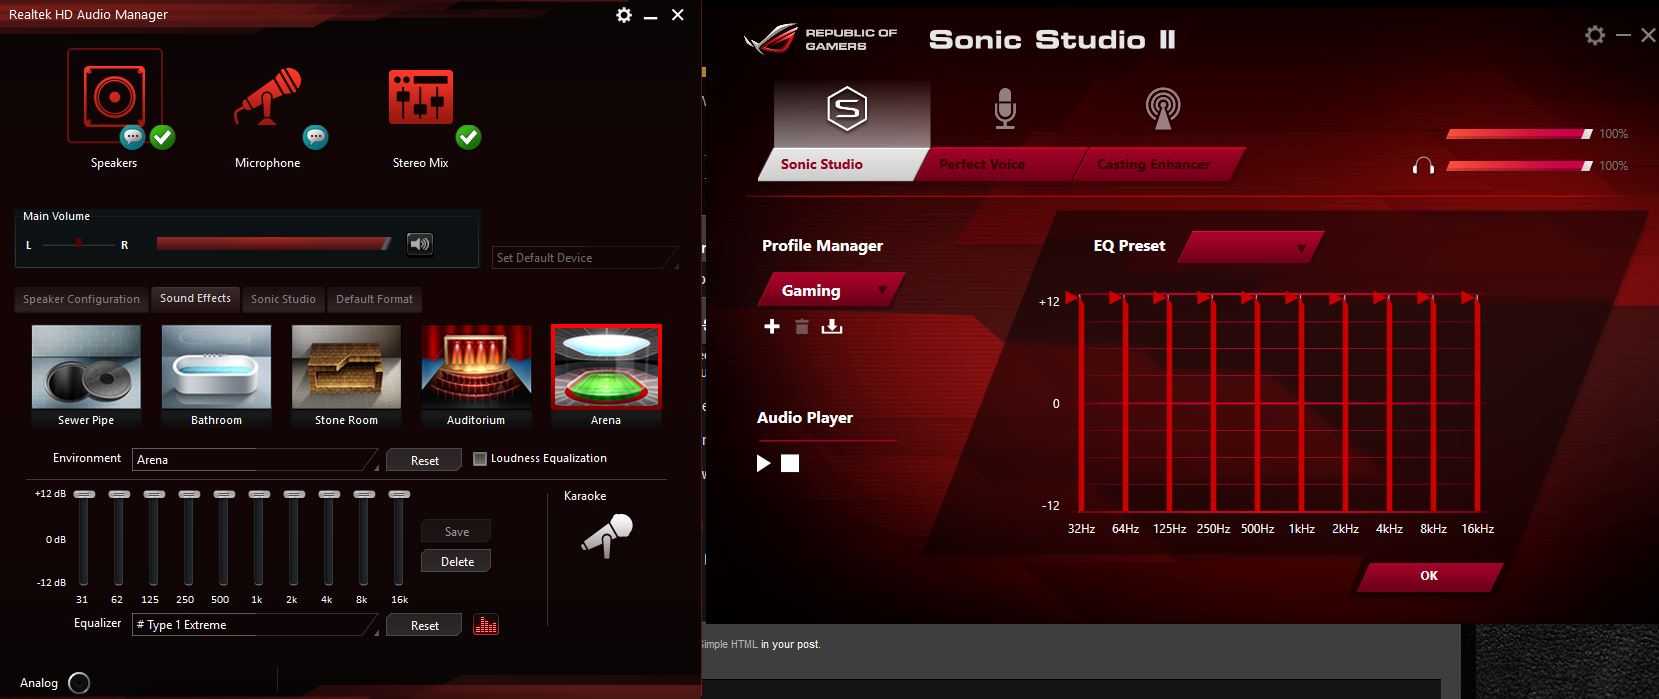The height and width of the screenshot is (699, 1659).
Task: Click the L/R balance slider
Action: [x=77, y=244]
